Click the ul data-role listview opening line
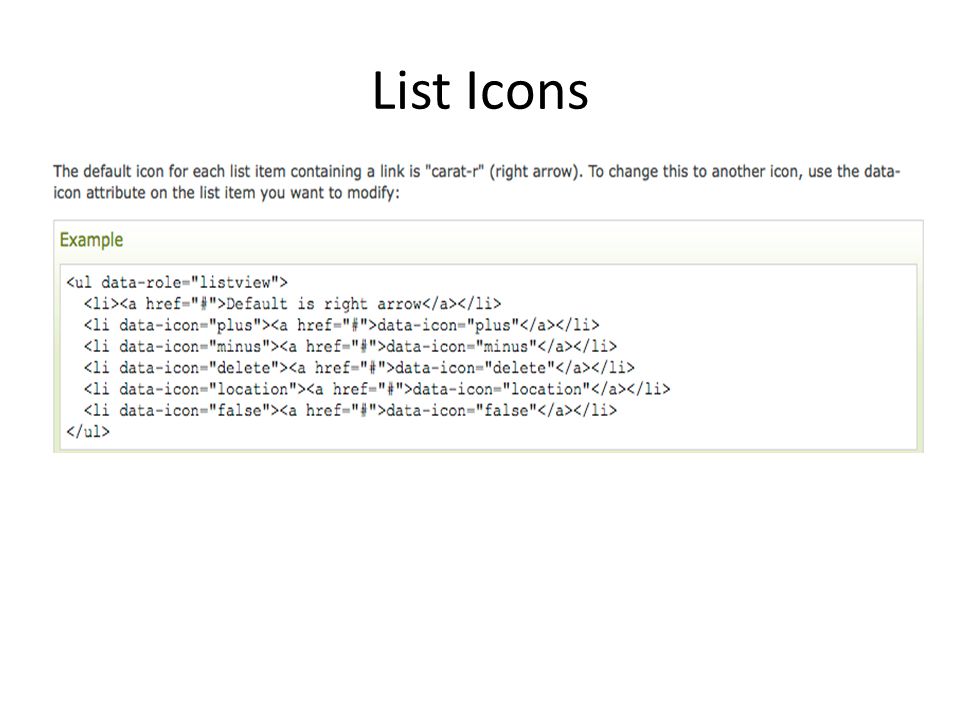The width and height of the screenshot is (960, 720). tap(177, 282)
